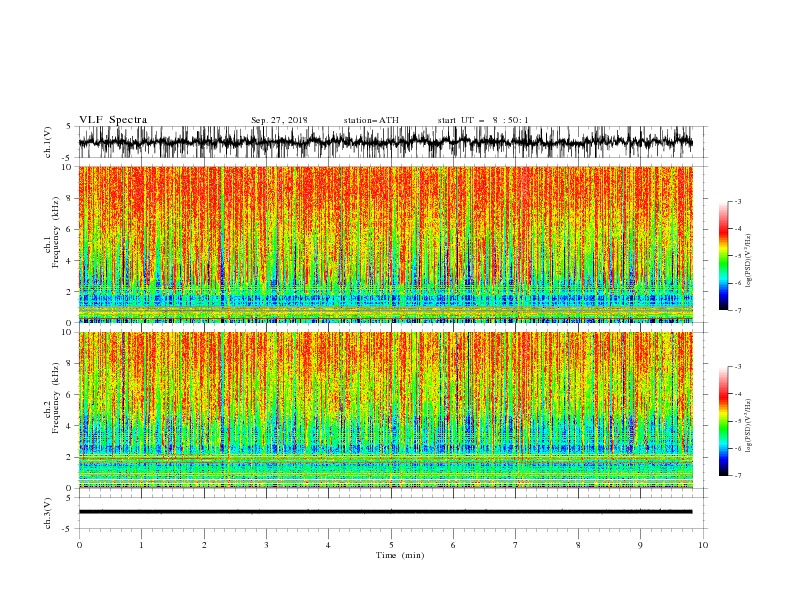Select the date text "Sep. 27, 2018"
The width and height of the screenshot is (792, 612).
[279, 120]
